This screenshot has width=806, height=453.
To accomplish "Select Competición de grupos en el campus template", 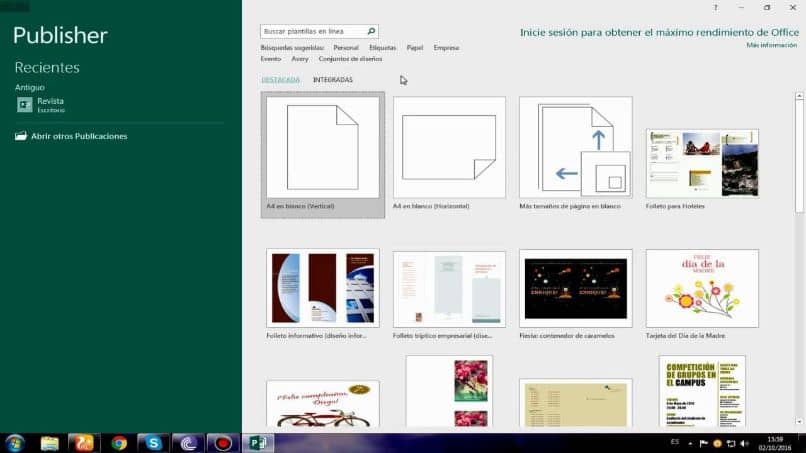I will pyautogui.click(x=702, y=391).
